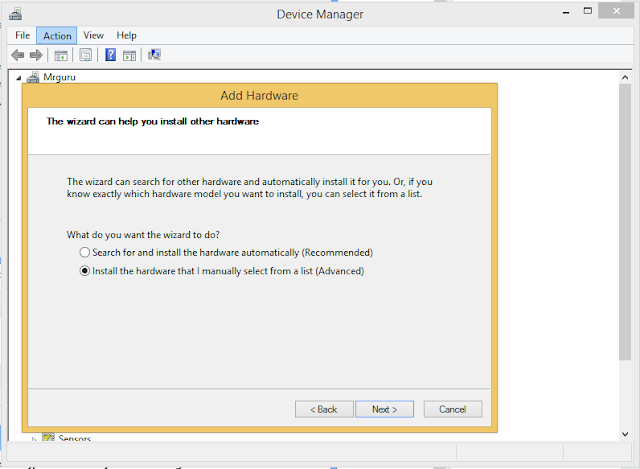The height and width of the screenshot is (469, 640).
Task: Click the Next button in wizard
Action: [384, 409]
